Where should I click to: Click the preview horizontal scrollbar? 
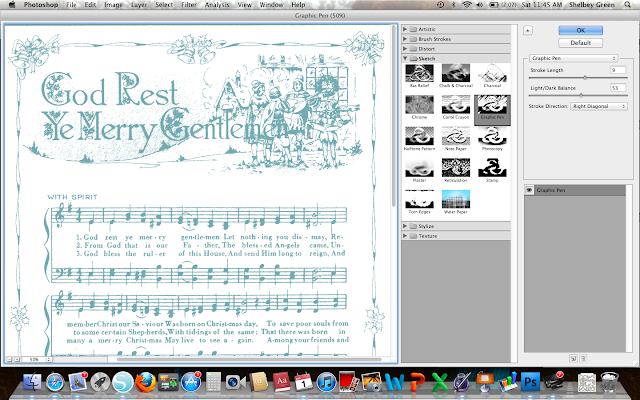pos(249,360)
